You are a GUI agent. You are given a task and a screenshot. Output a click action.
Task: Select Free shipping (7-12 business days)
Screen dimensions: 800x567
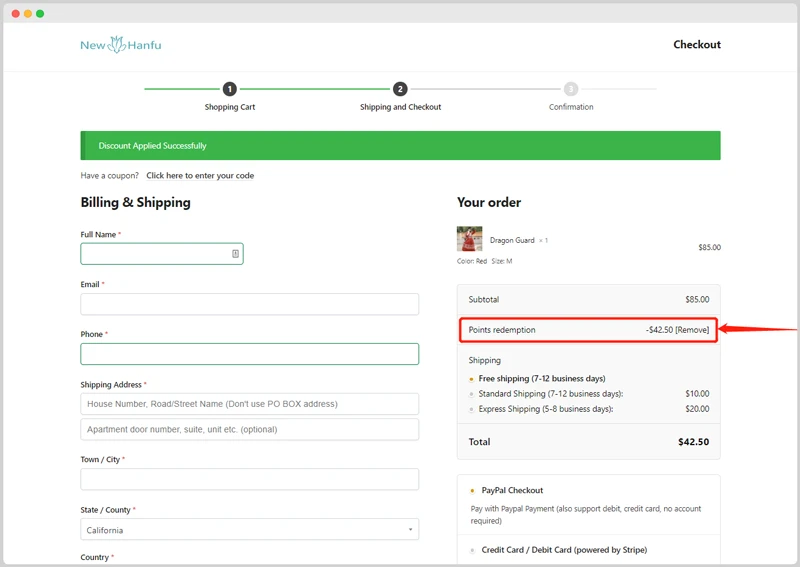(x=472, y=379)
